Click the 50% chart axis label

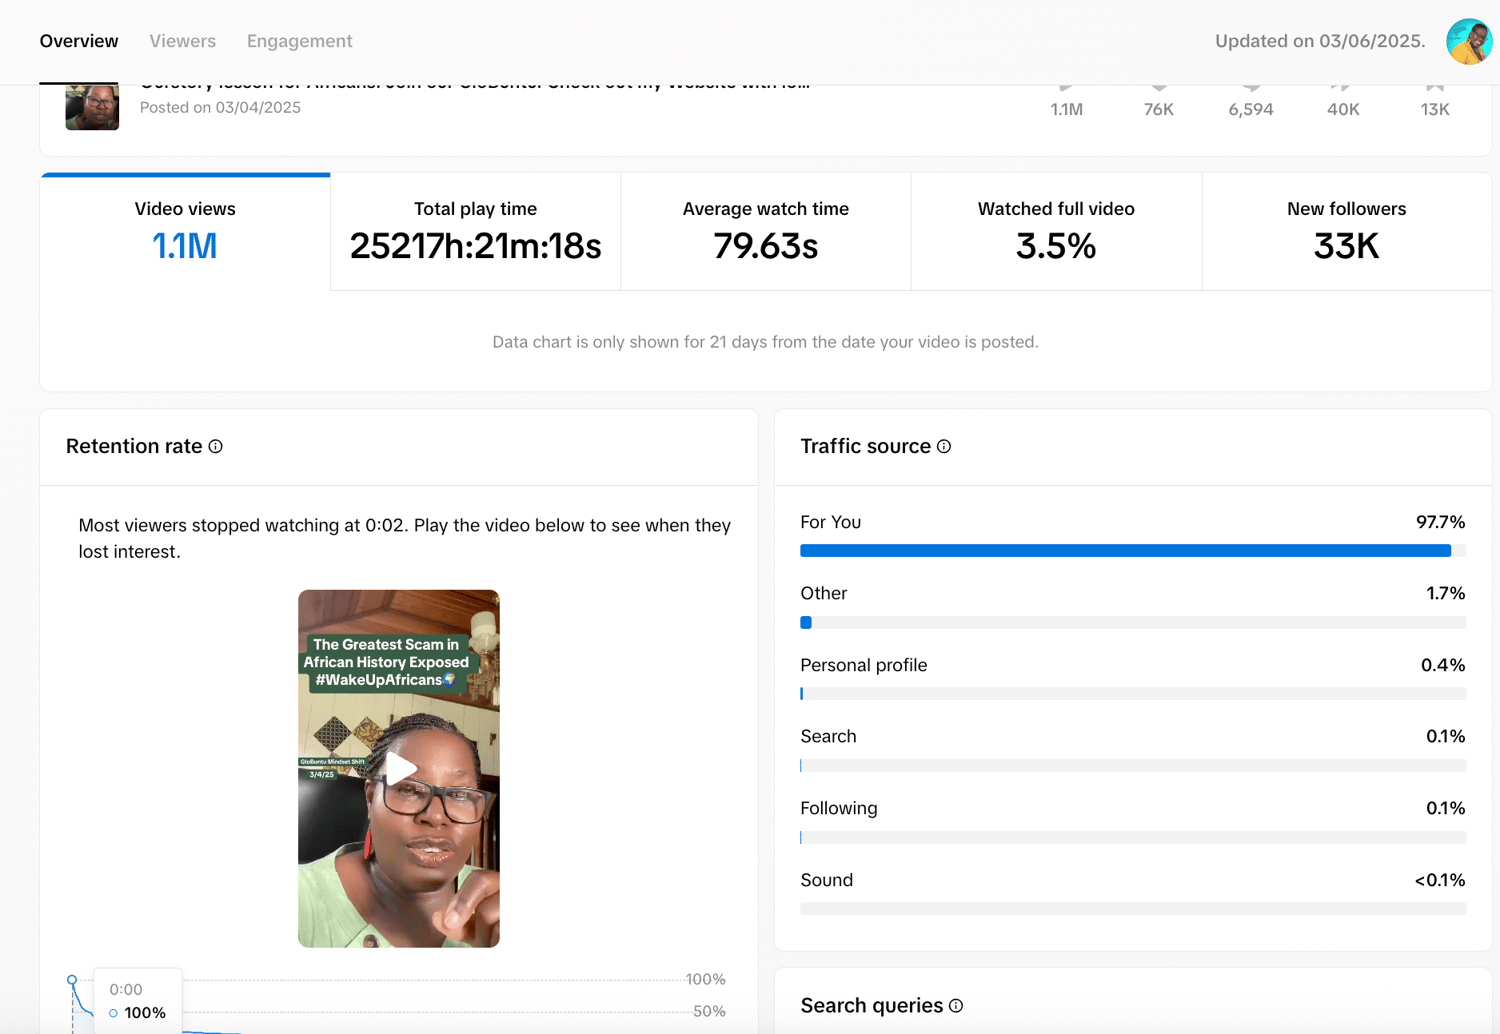pyautogui.click(x=709, y=1011)
